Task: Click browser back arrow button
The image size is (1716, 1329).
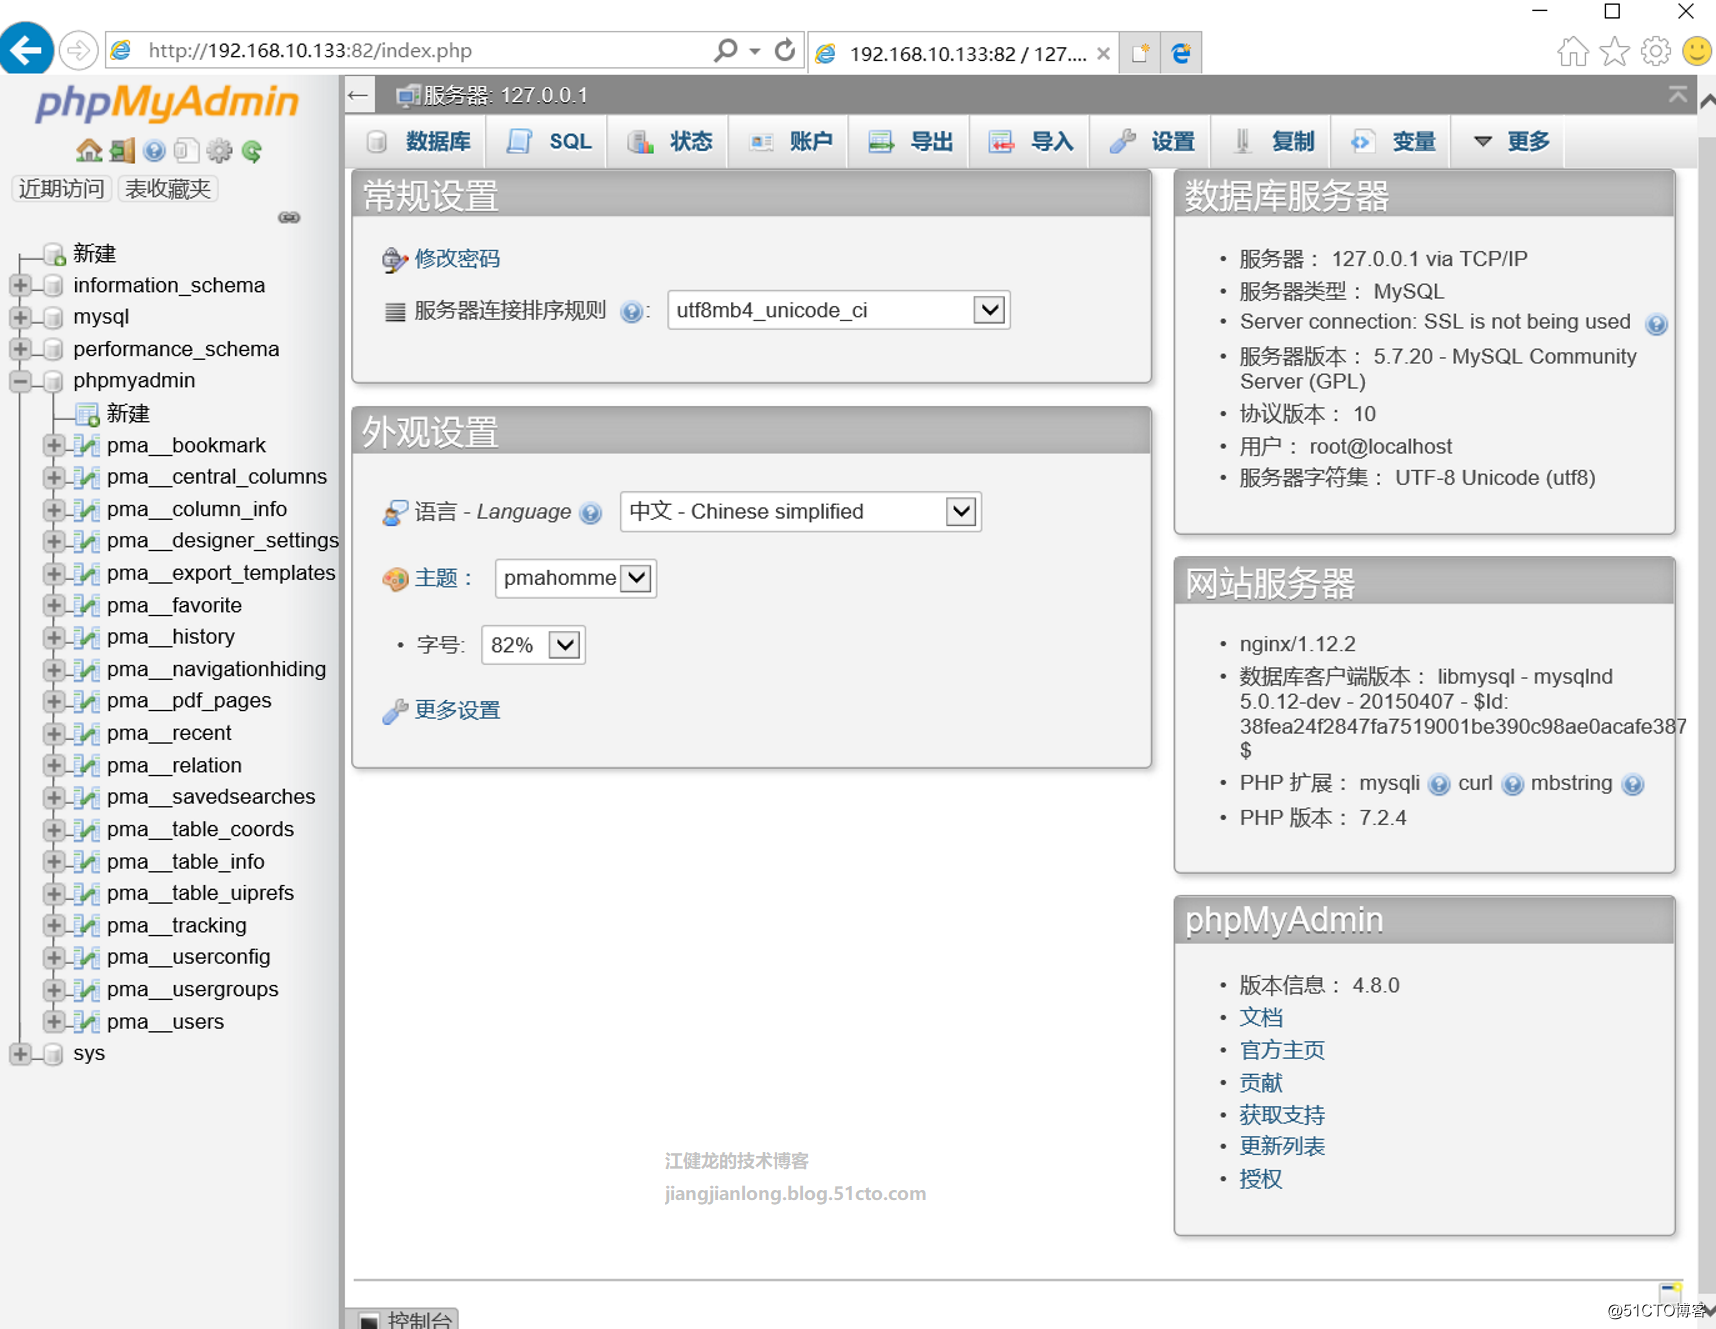Action: point(26,48)
